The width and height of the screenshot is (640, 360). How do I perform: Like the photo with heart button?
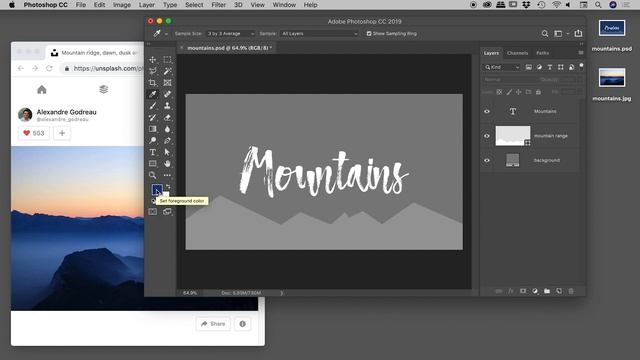point(33,133)
